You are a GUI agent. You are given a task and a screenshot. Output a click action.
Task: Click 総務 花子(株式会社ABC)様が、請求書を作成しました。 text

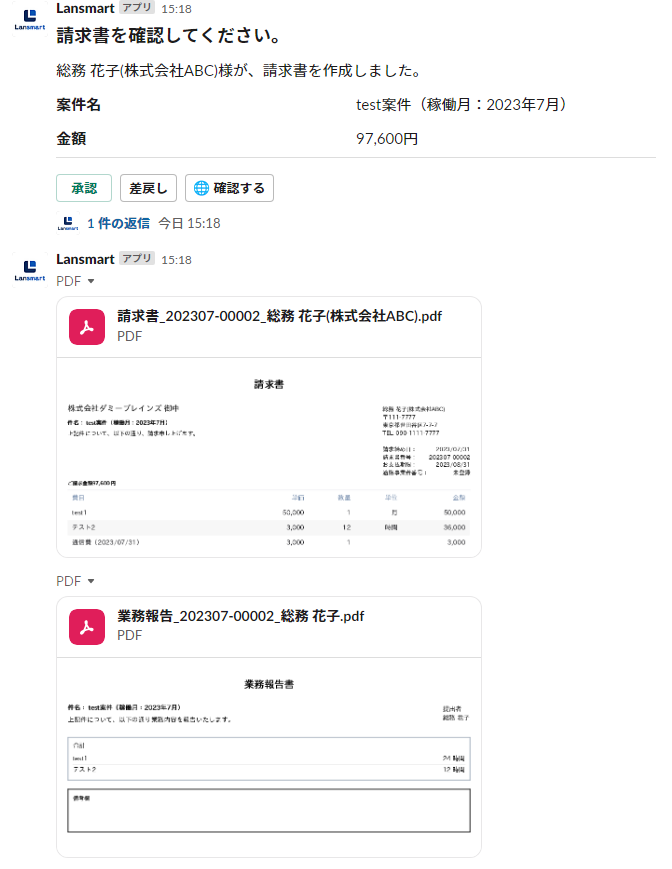click(x=240, y=71)
